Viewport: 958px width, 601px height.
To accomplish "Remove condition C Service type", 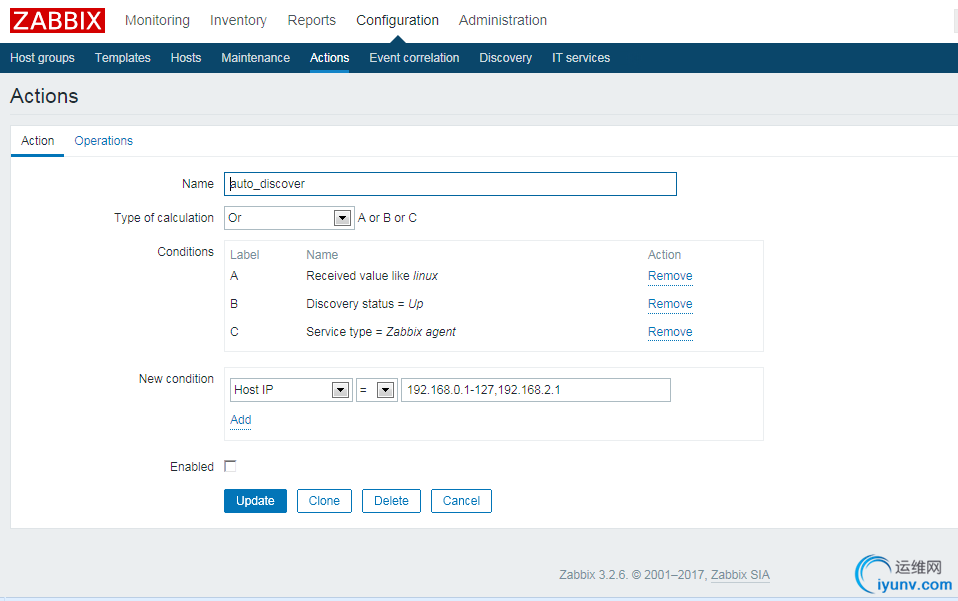I will pos(670,332).
